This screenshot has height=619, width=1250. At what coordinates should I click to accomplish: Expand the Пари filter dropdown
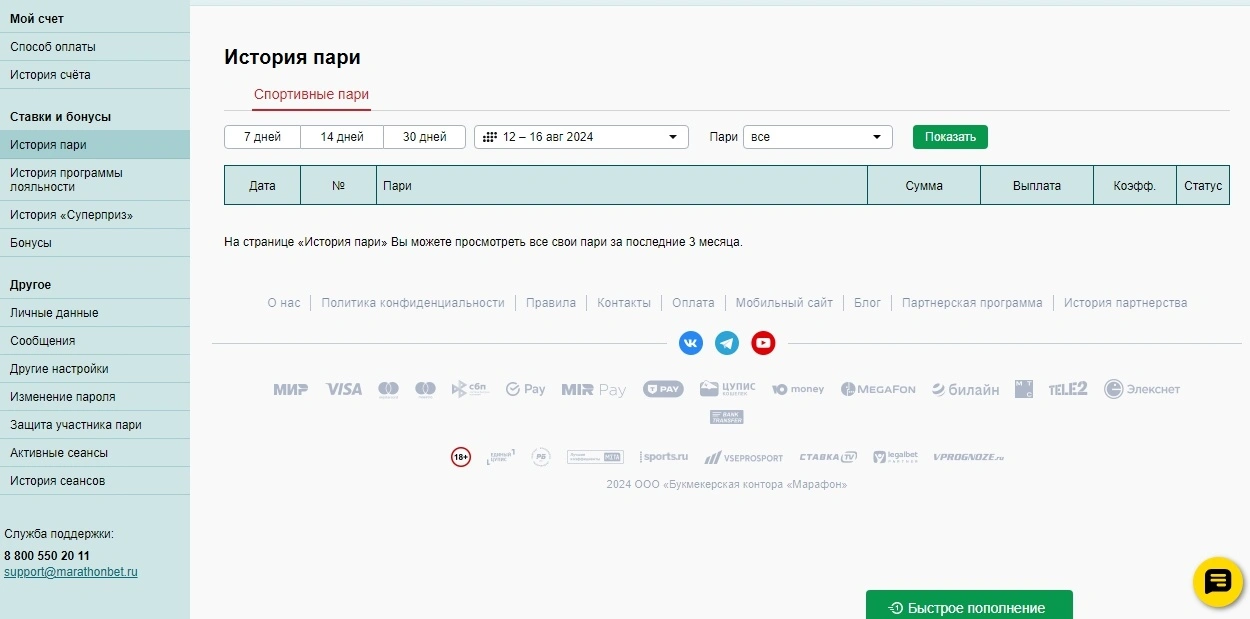tap(817, 136)
